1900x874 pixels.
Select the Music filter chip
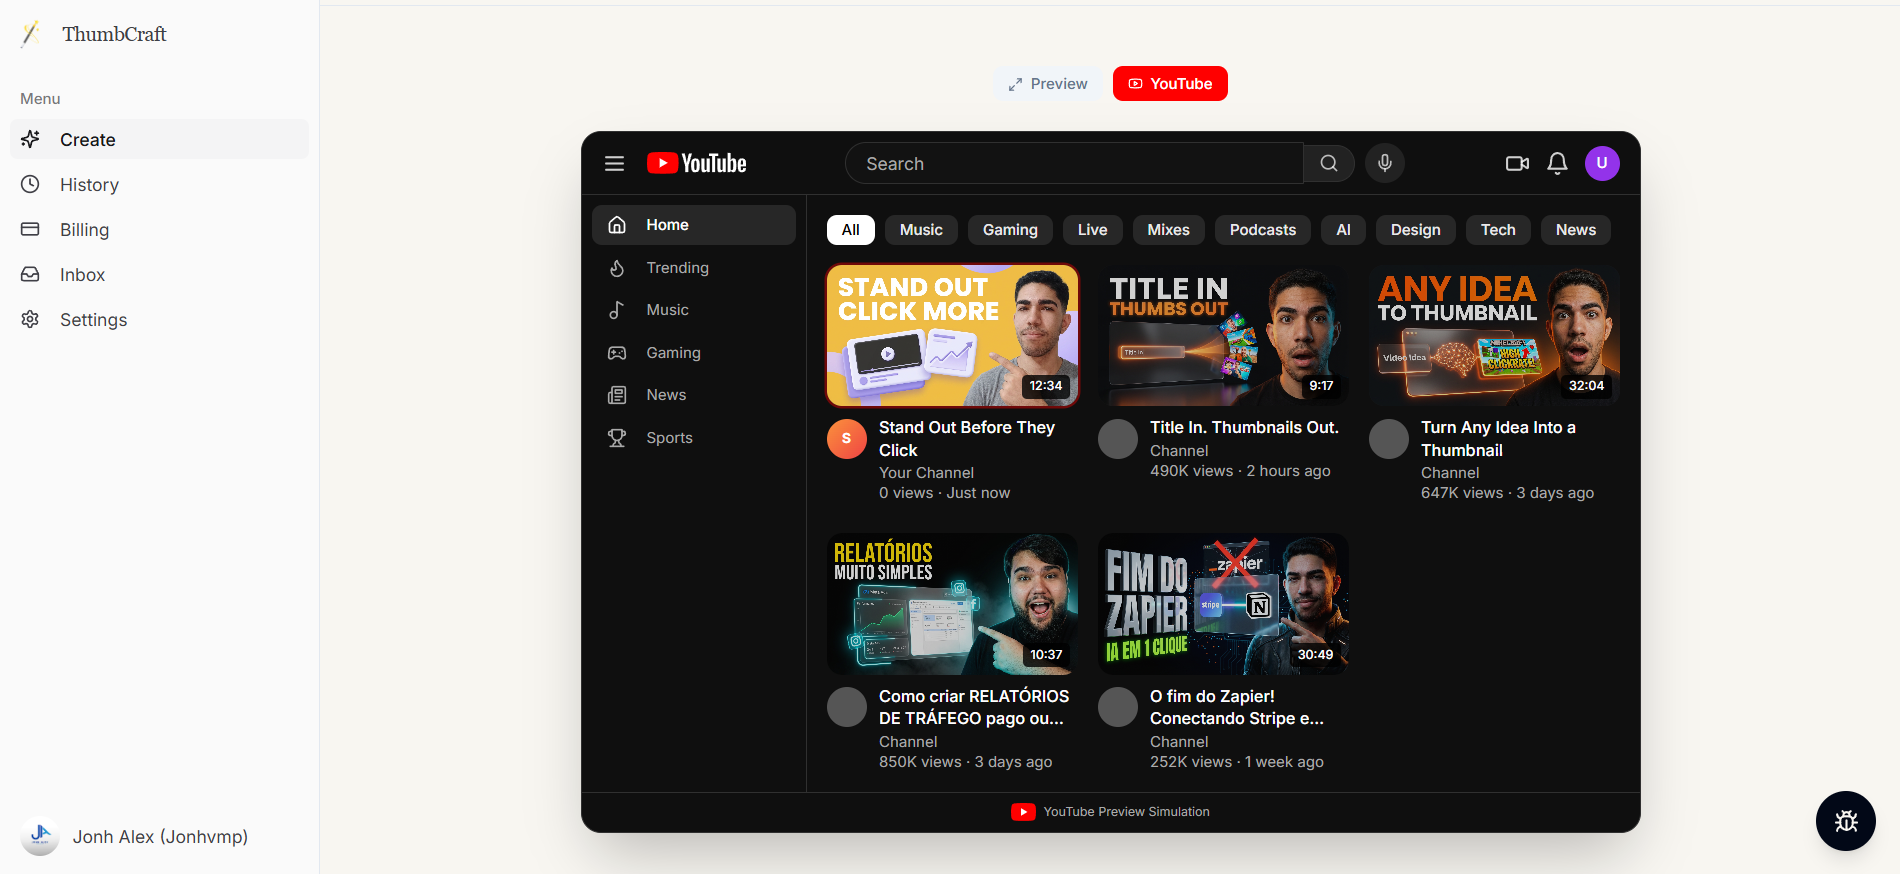pyautogui.click(x=921, y=230)
